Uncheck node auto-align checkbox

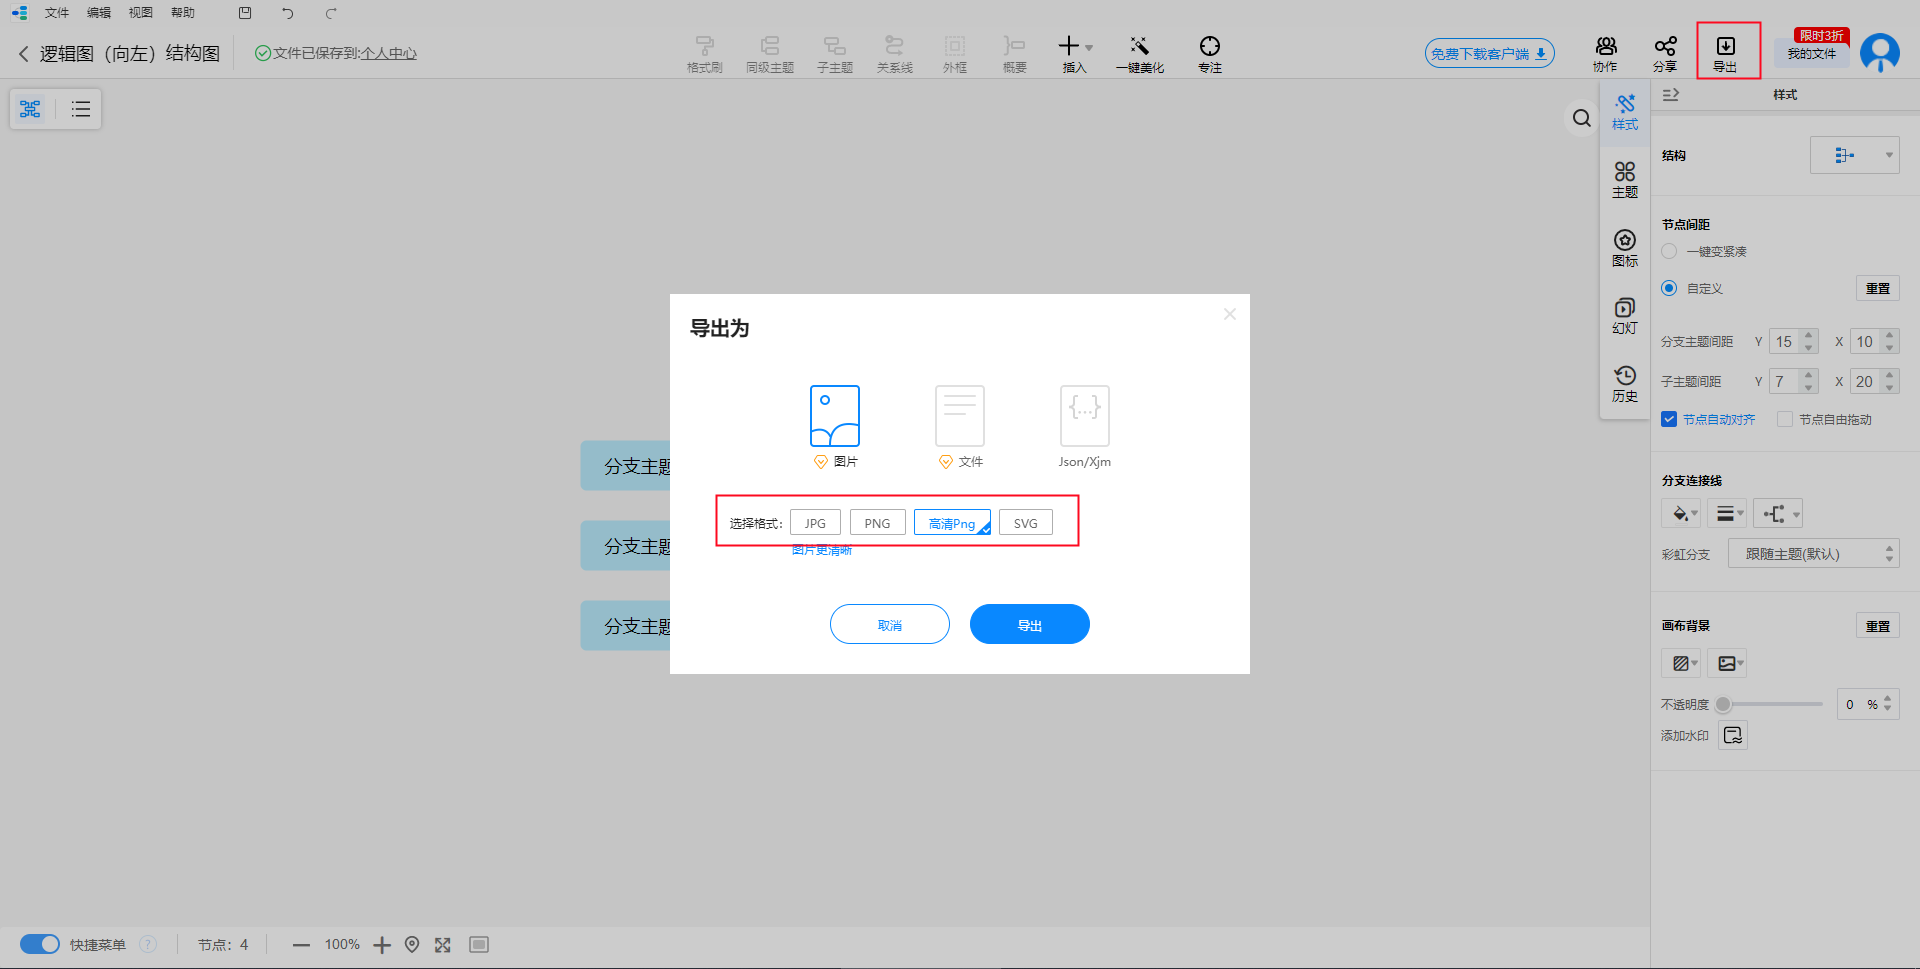point(1669,419)
